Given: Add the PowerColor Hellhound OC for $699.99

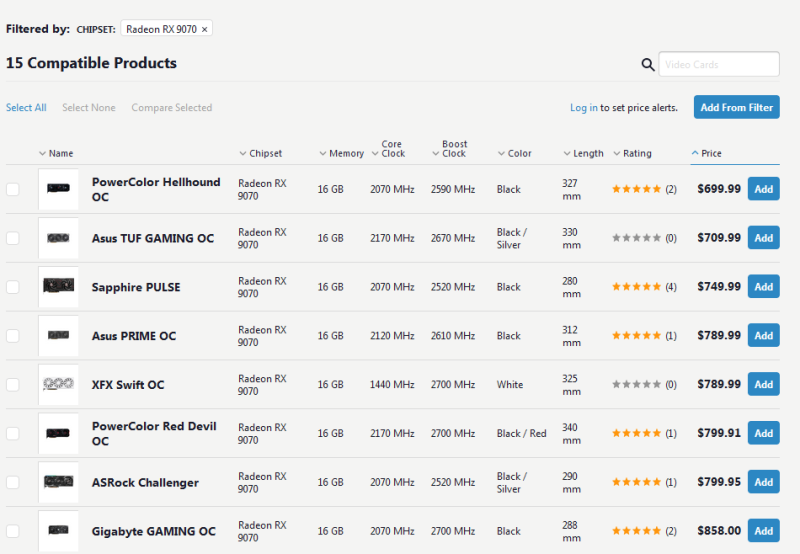Looking at the screenshot, I should point(763,189).
